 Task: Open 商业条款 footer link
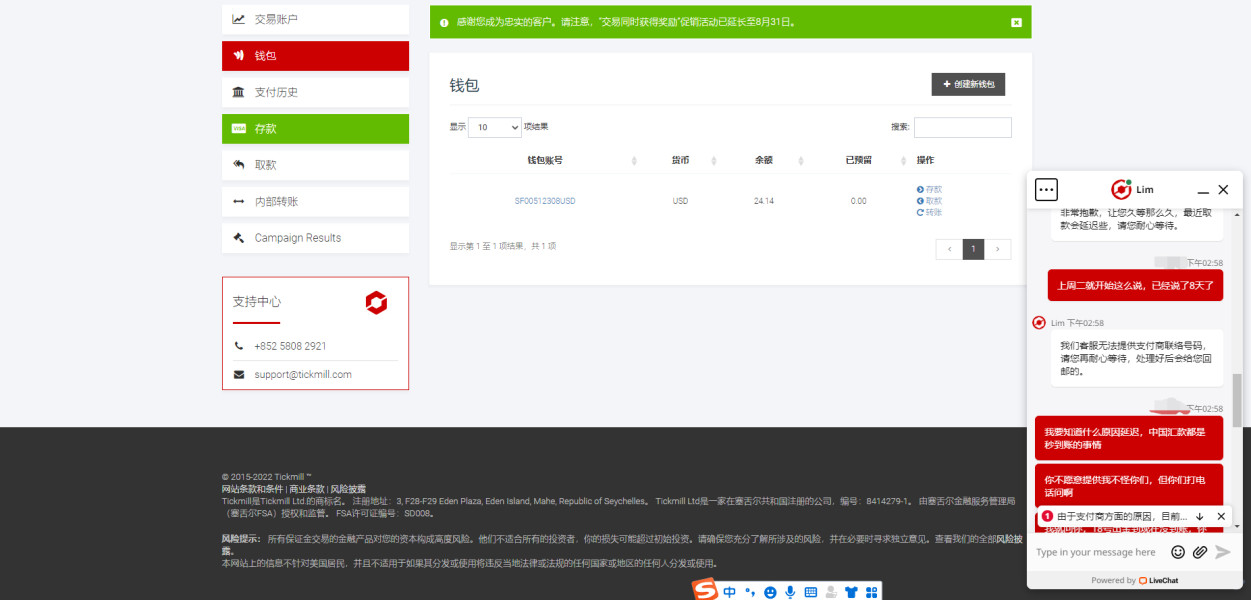307,489
